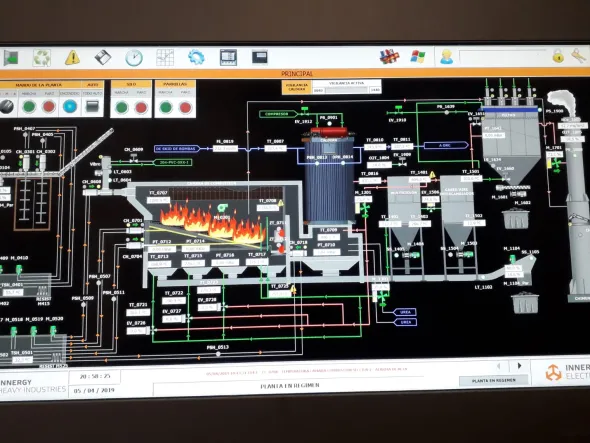Click the warning triangle beside TT_0708

click(281, 203)
